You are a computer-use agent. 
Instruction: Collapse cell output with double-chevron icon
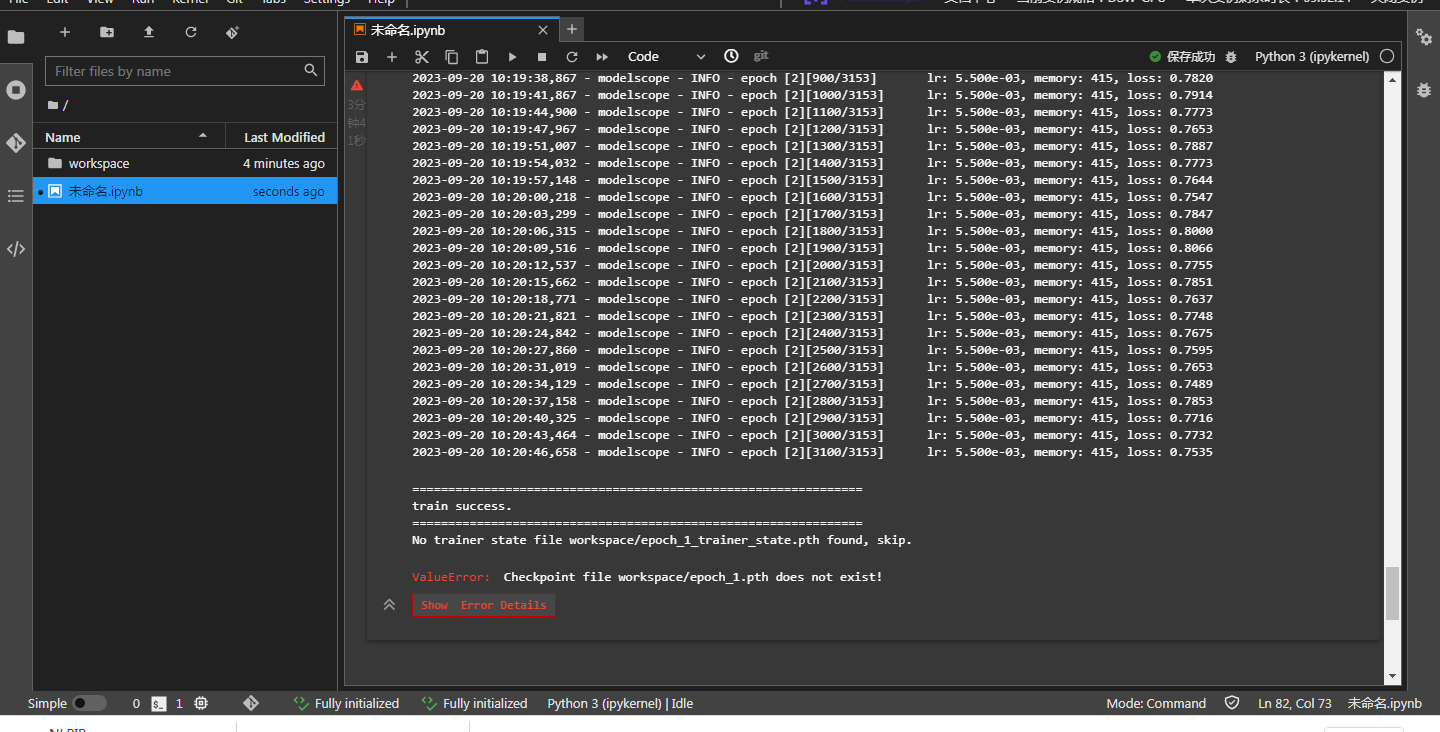coord(390,605)
